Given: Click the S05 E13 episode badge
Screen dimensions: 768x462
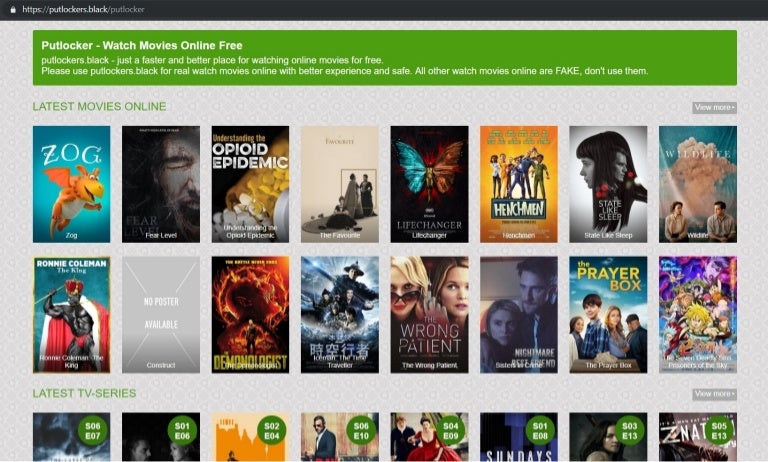Looking at the screenshot, I should pyautogui.click(x=720, y=431).
